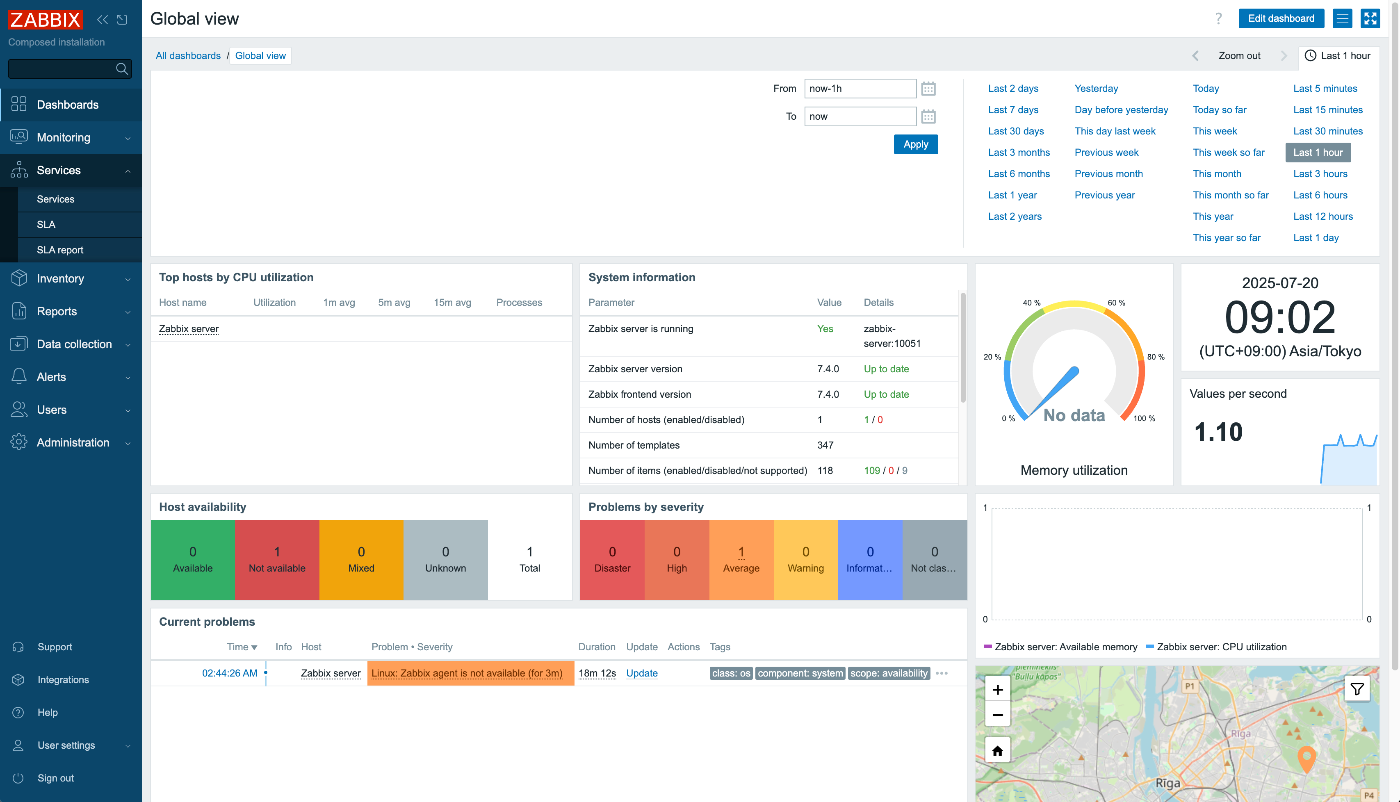Click the Reports chart icon
The height and width of the screenshot is (802, 1400).
[19, 311]
